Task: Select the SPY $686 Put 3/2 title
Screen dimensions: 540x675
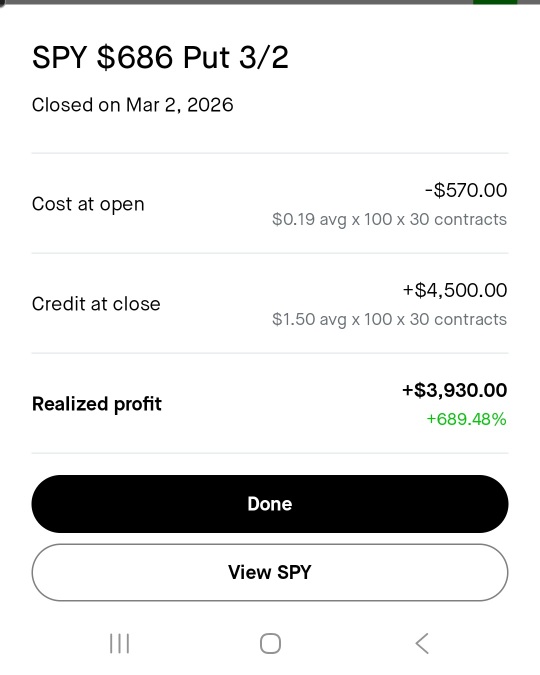Action: coord(160,57)
